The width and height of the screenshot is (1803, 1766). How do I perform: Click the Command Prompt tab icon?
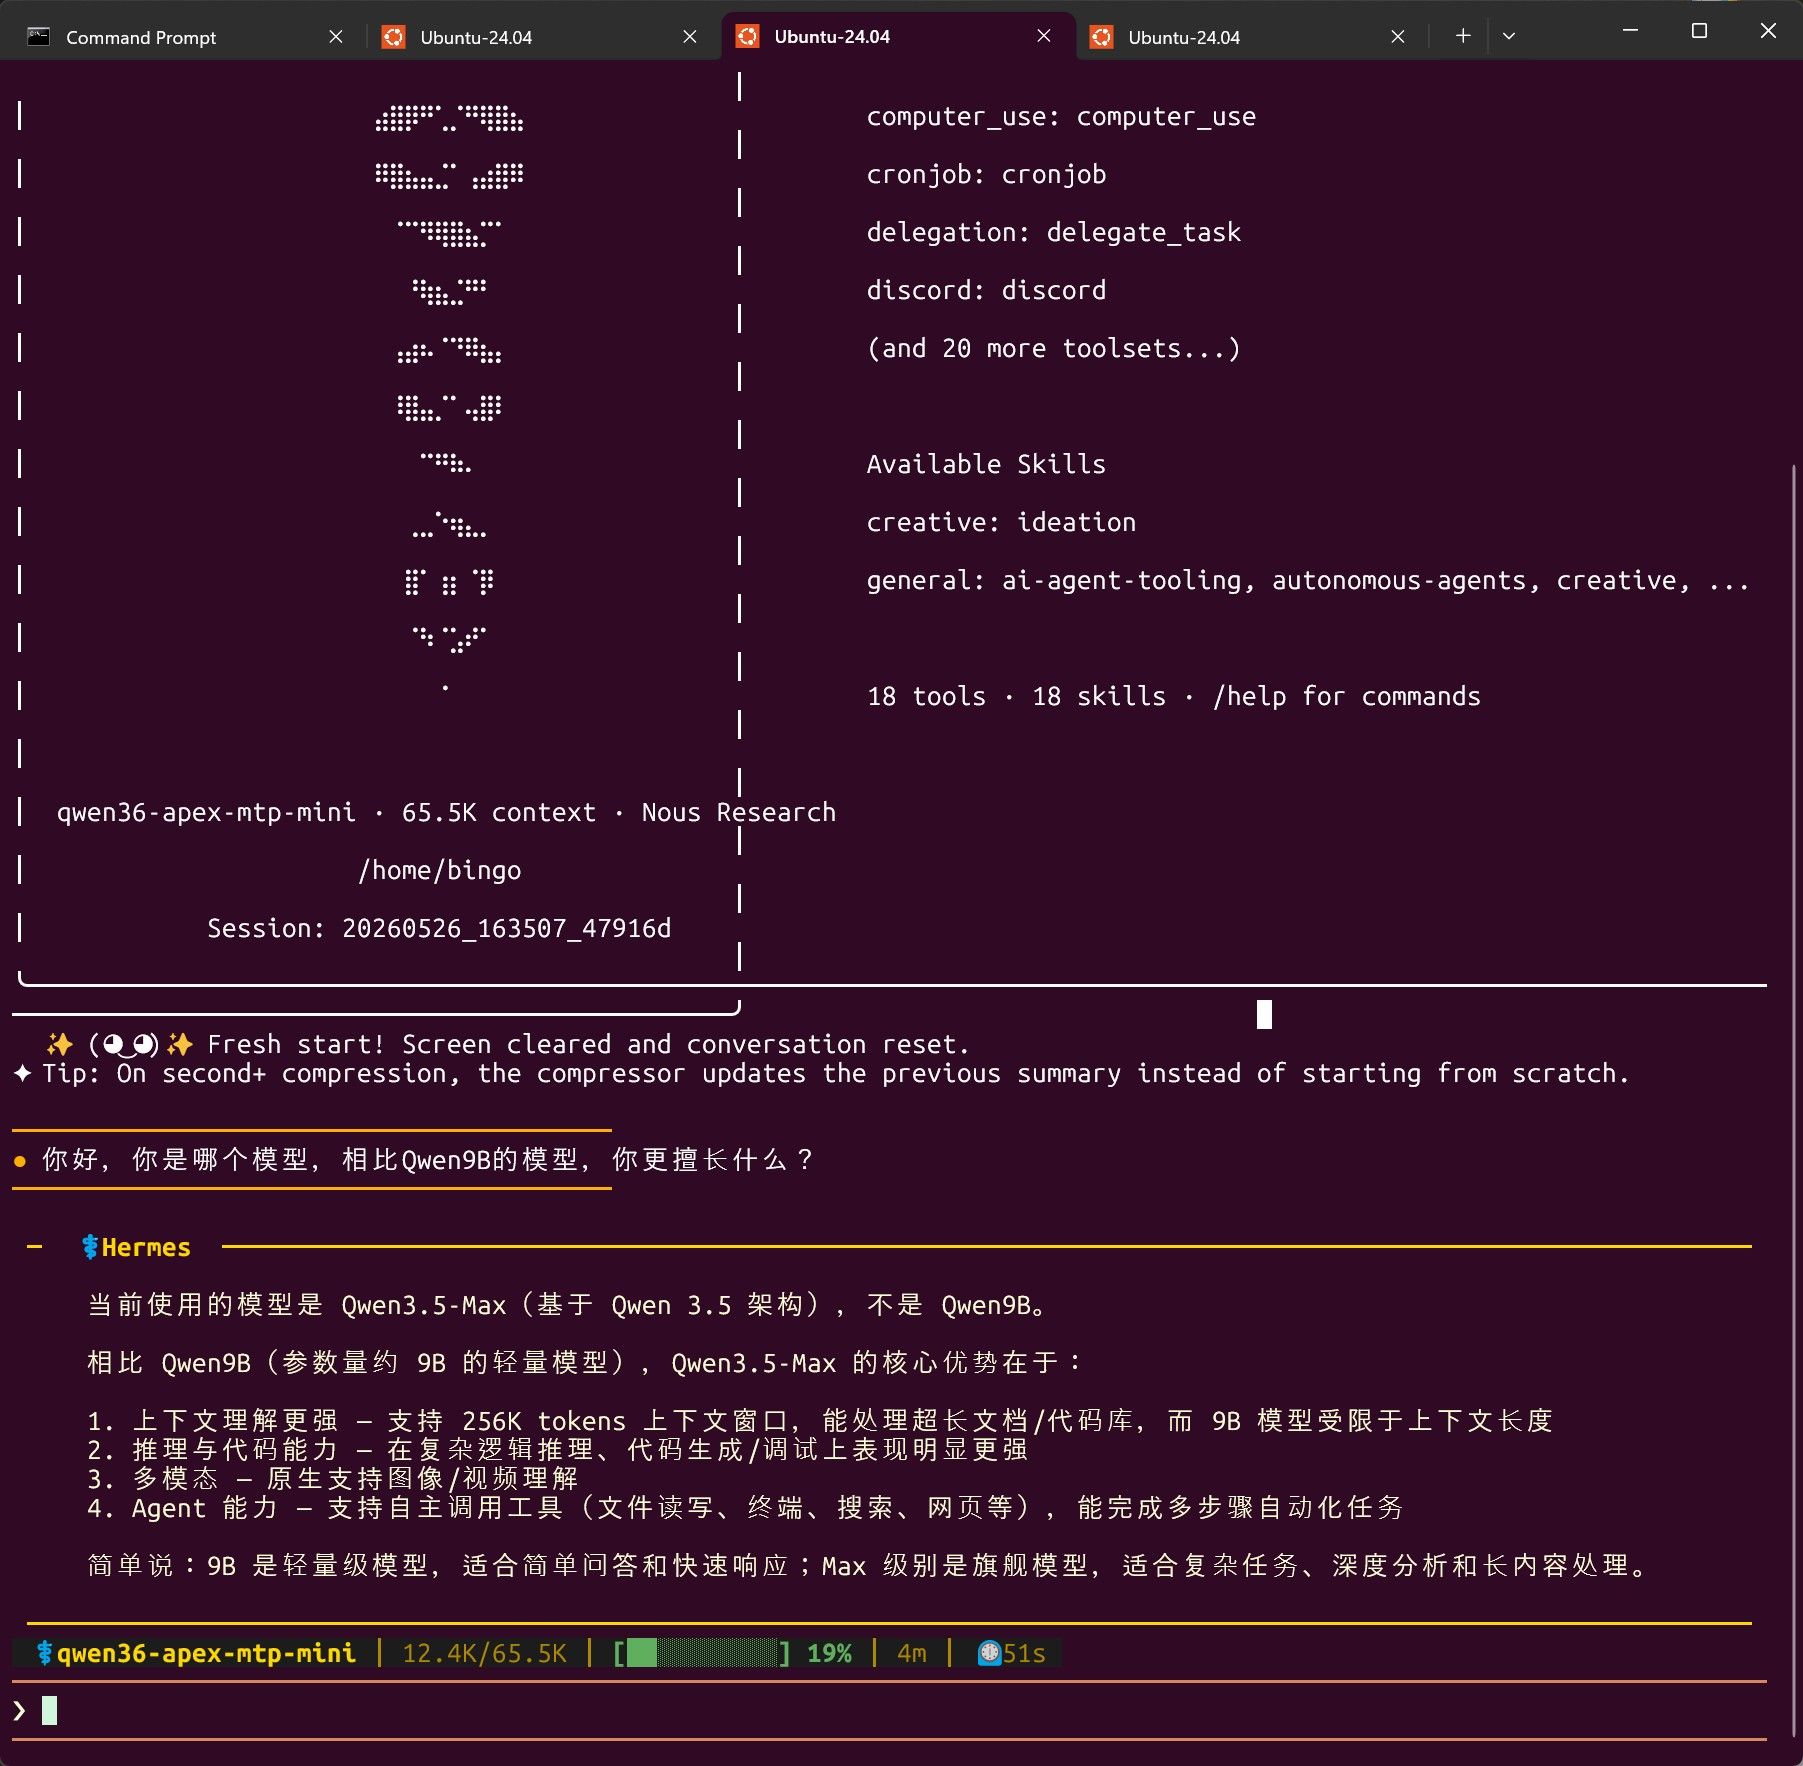click(x=38, y=37)
